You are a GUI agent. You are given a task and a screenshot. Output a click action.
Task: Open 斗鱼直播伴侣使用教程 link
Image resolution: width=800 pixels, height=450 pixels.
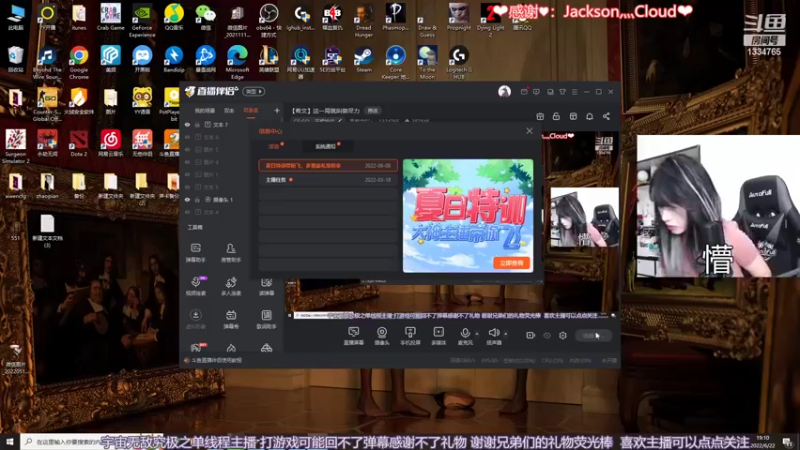pyautogui.click(x=217, y=360)
